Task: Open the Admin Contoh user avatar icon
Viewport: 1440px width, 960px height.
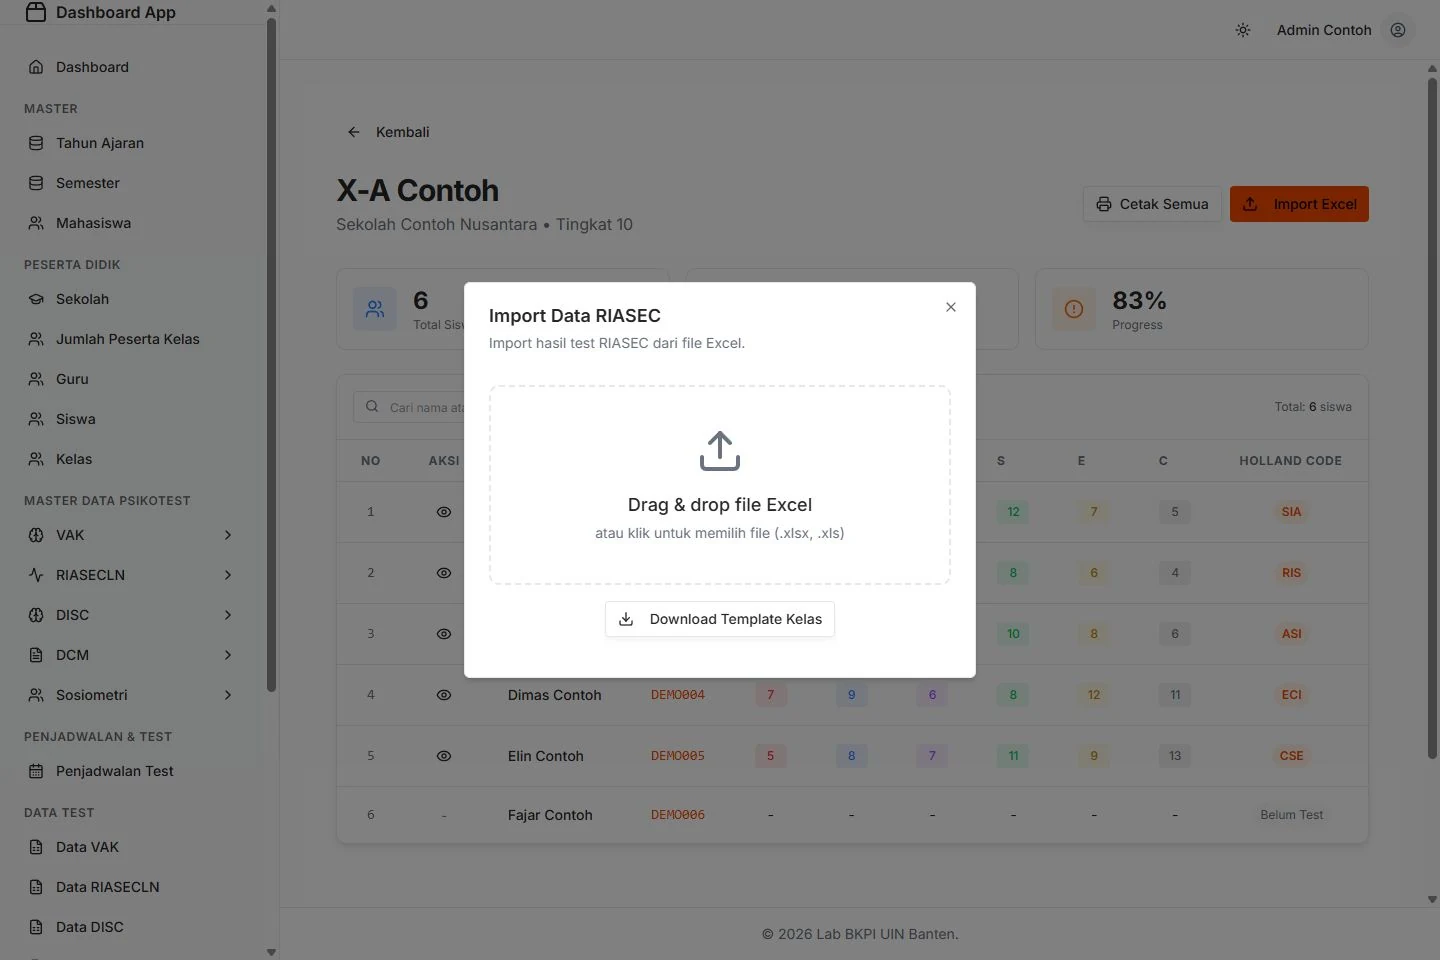Action: click(1398, 30)
